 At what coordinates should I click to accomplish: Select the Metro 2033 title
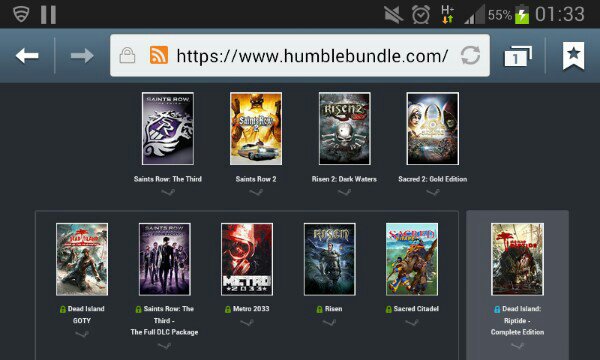(x=251, y=309)
